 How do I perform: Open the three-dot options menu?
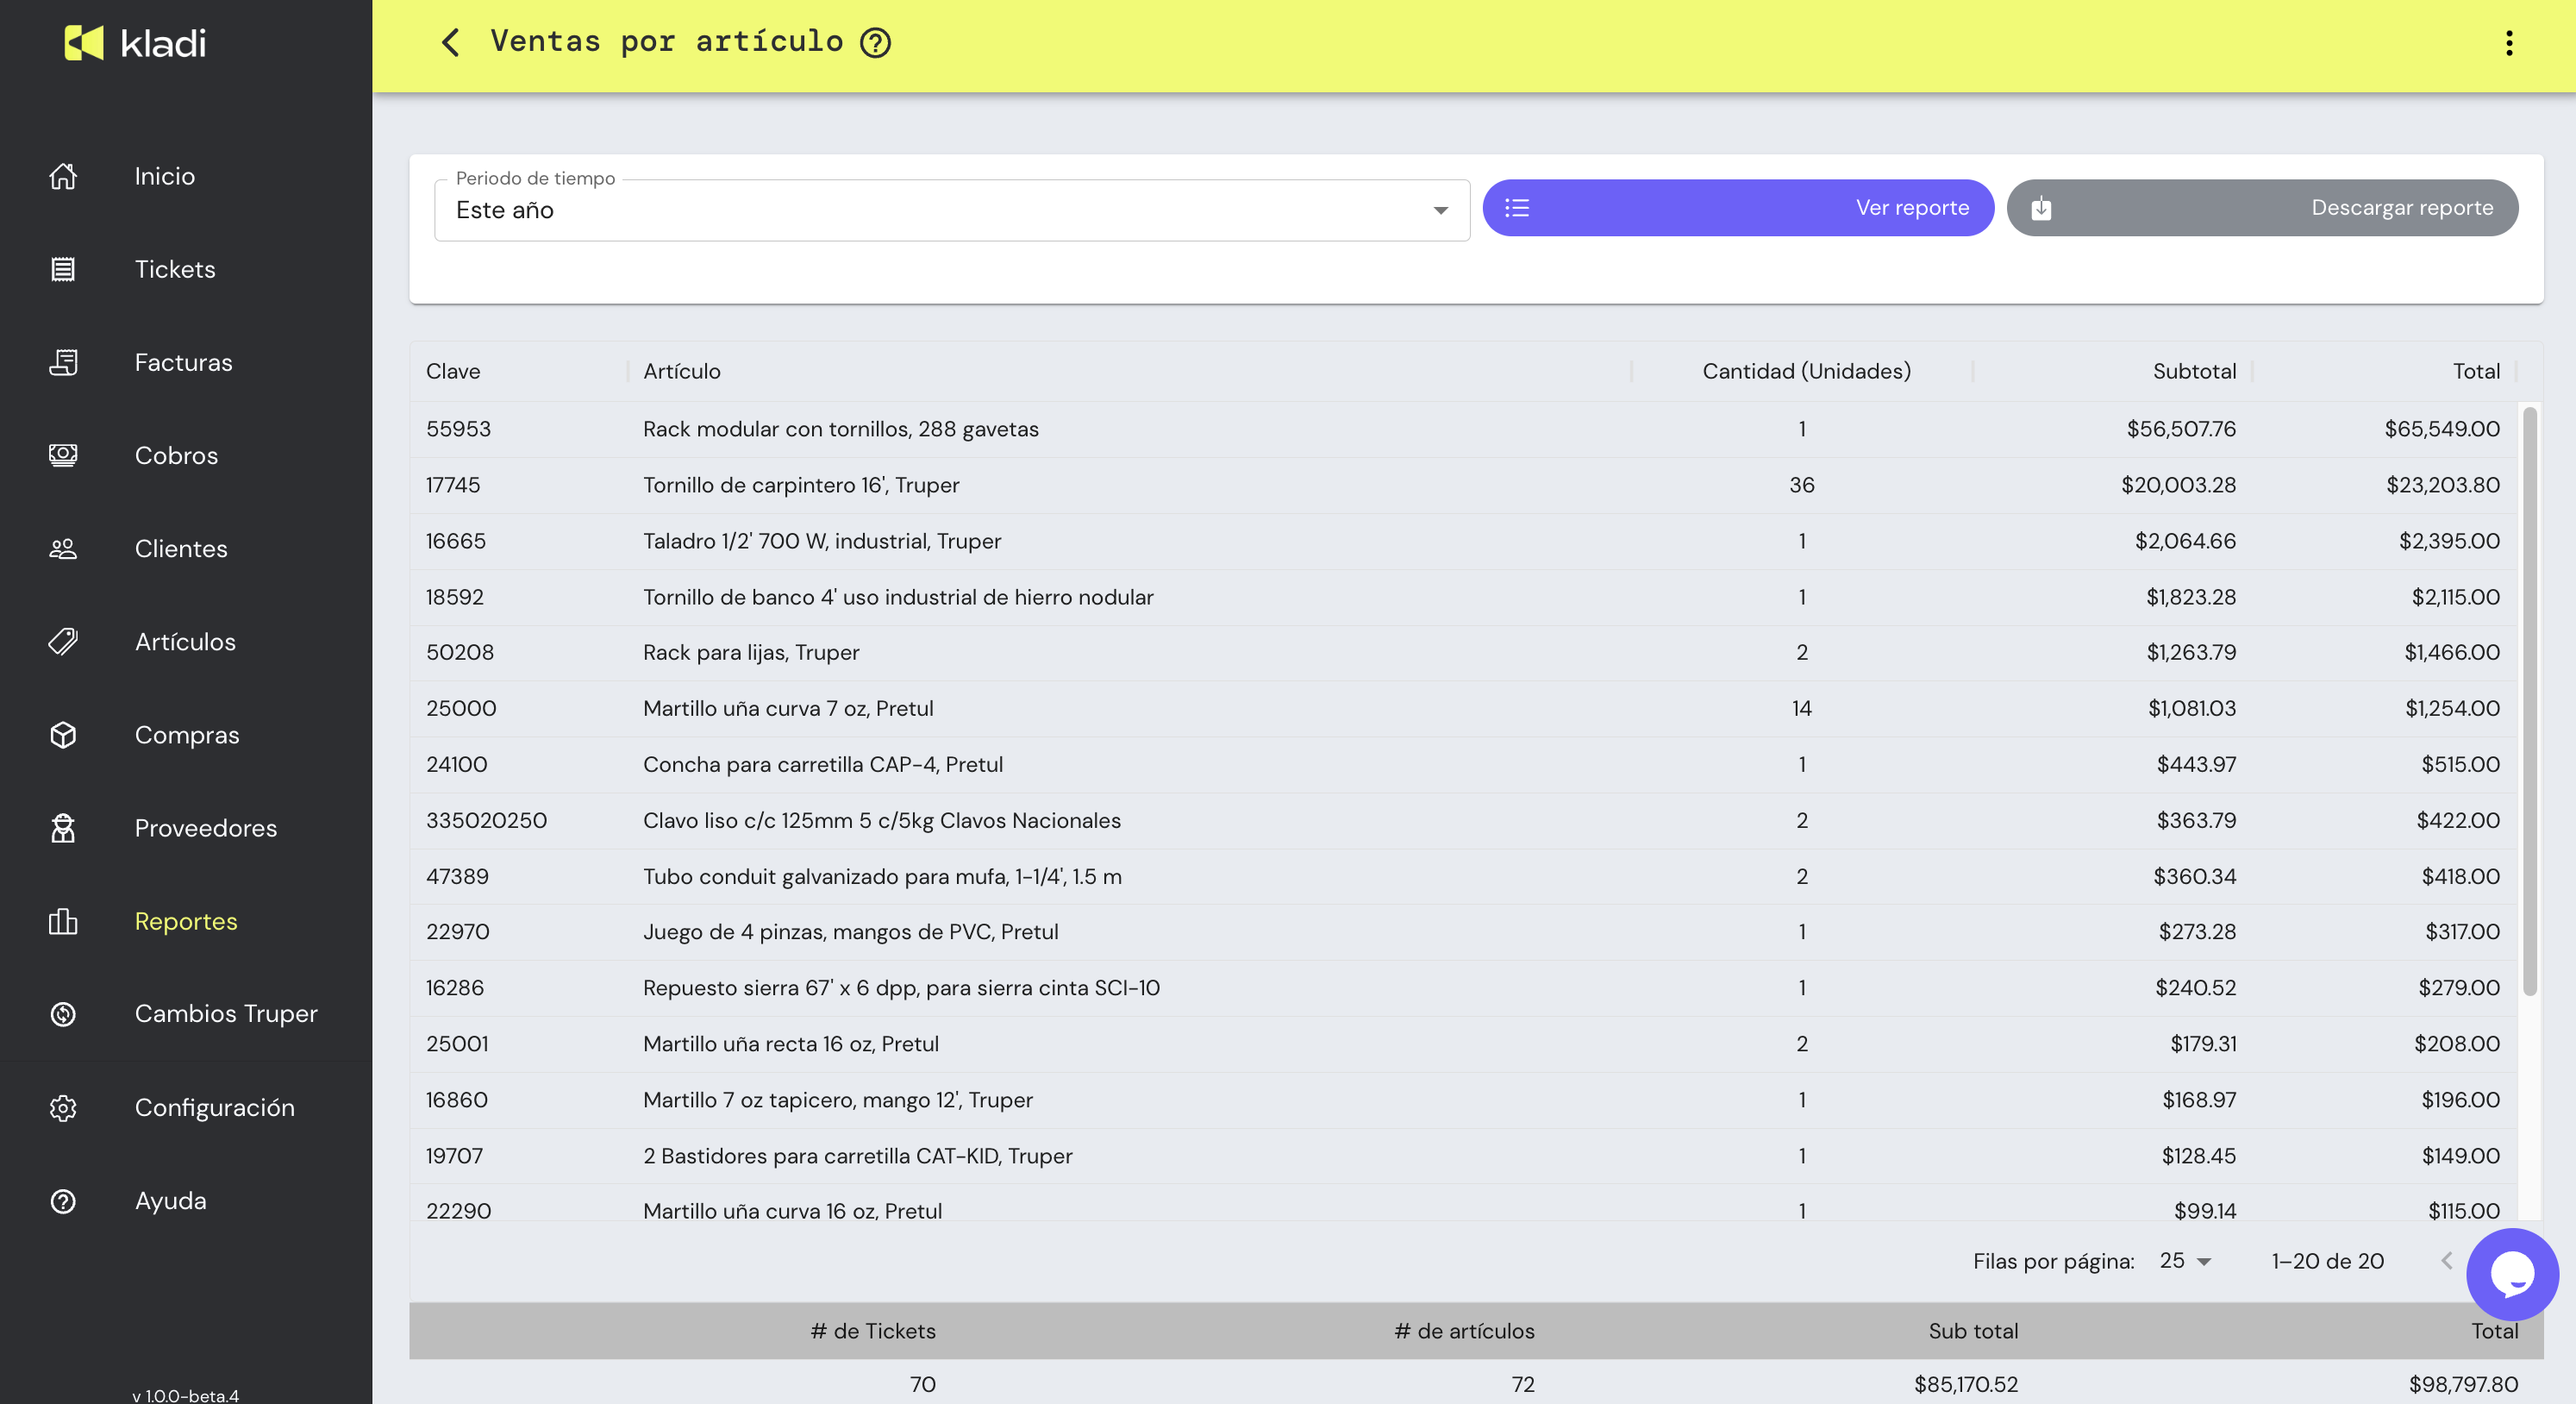point(2508,43)
